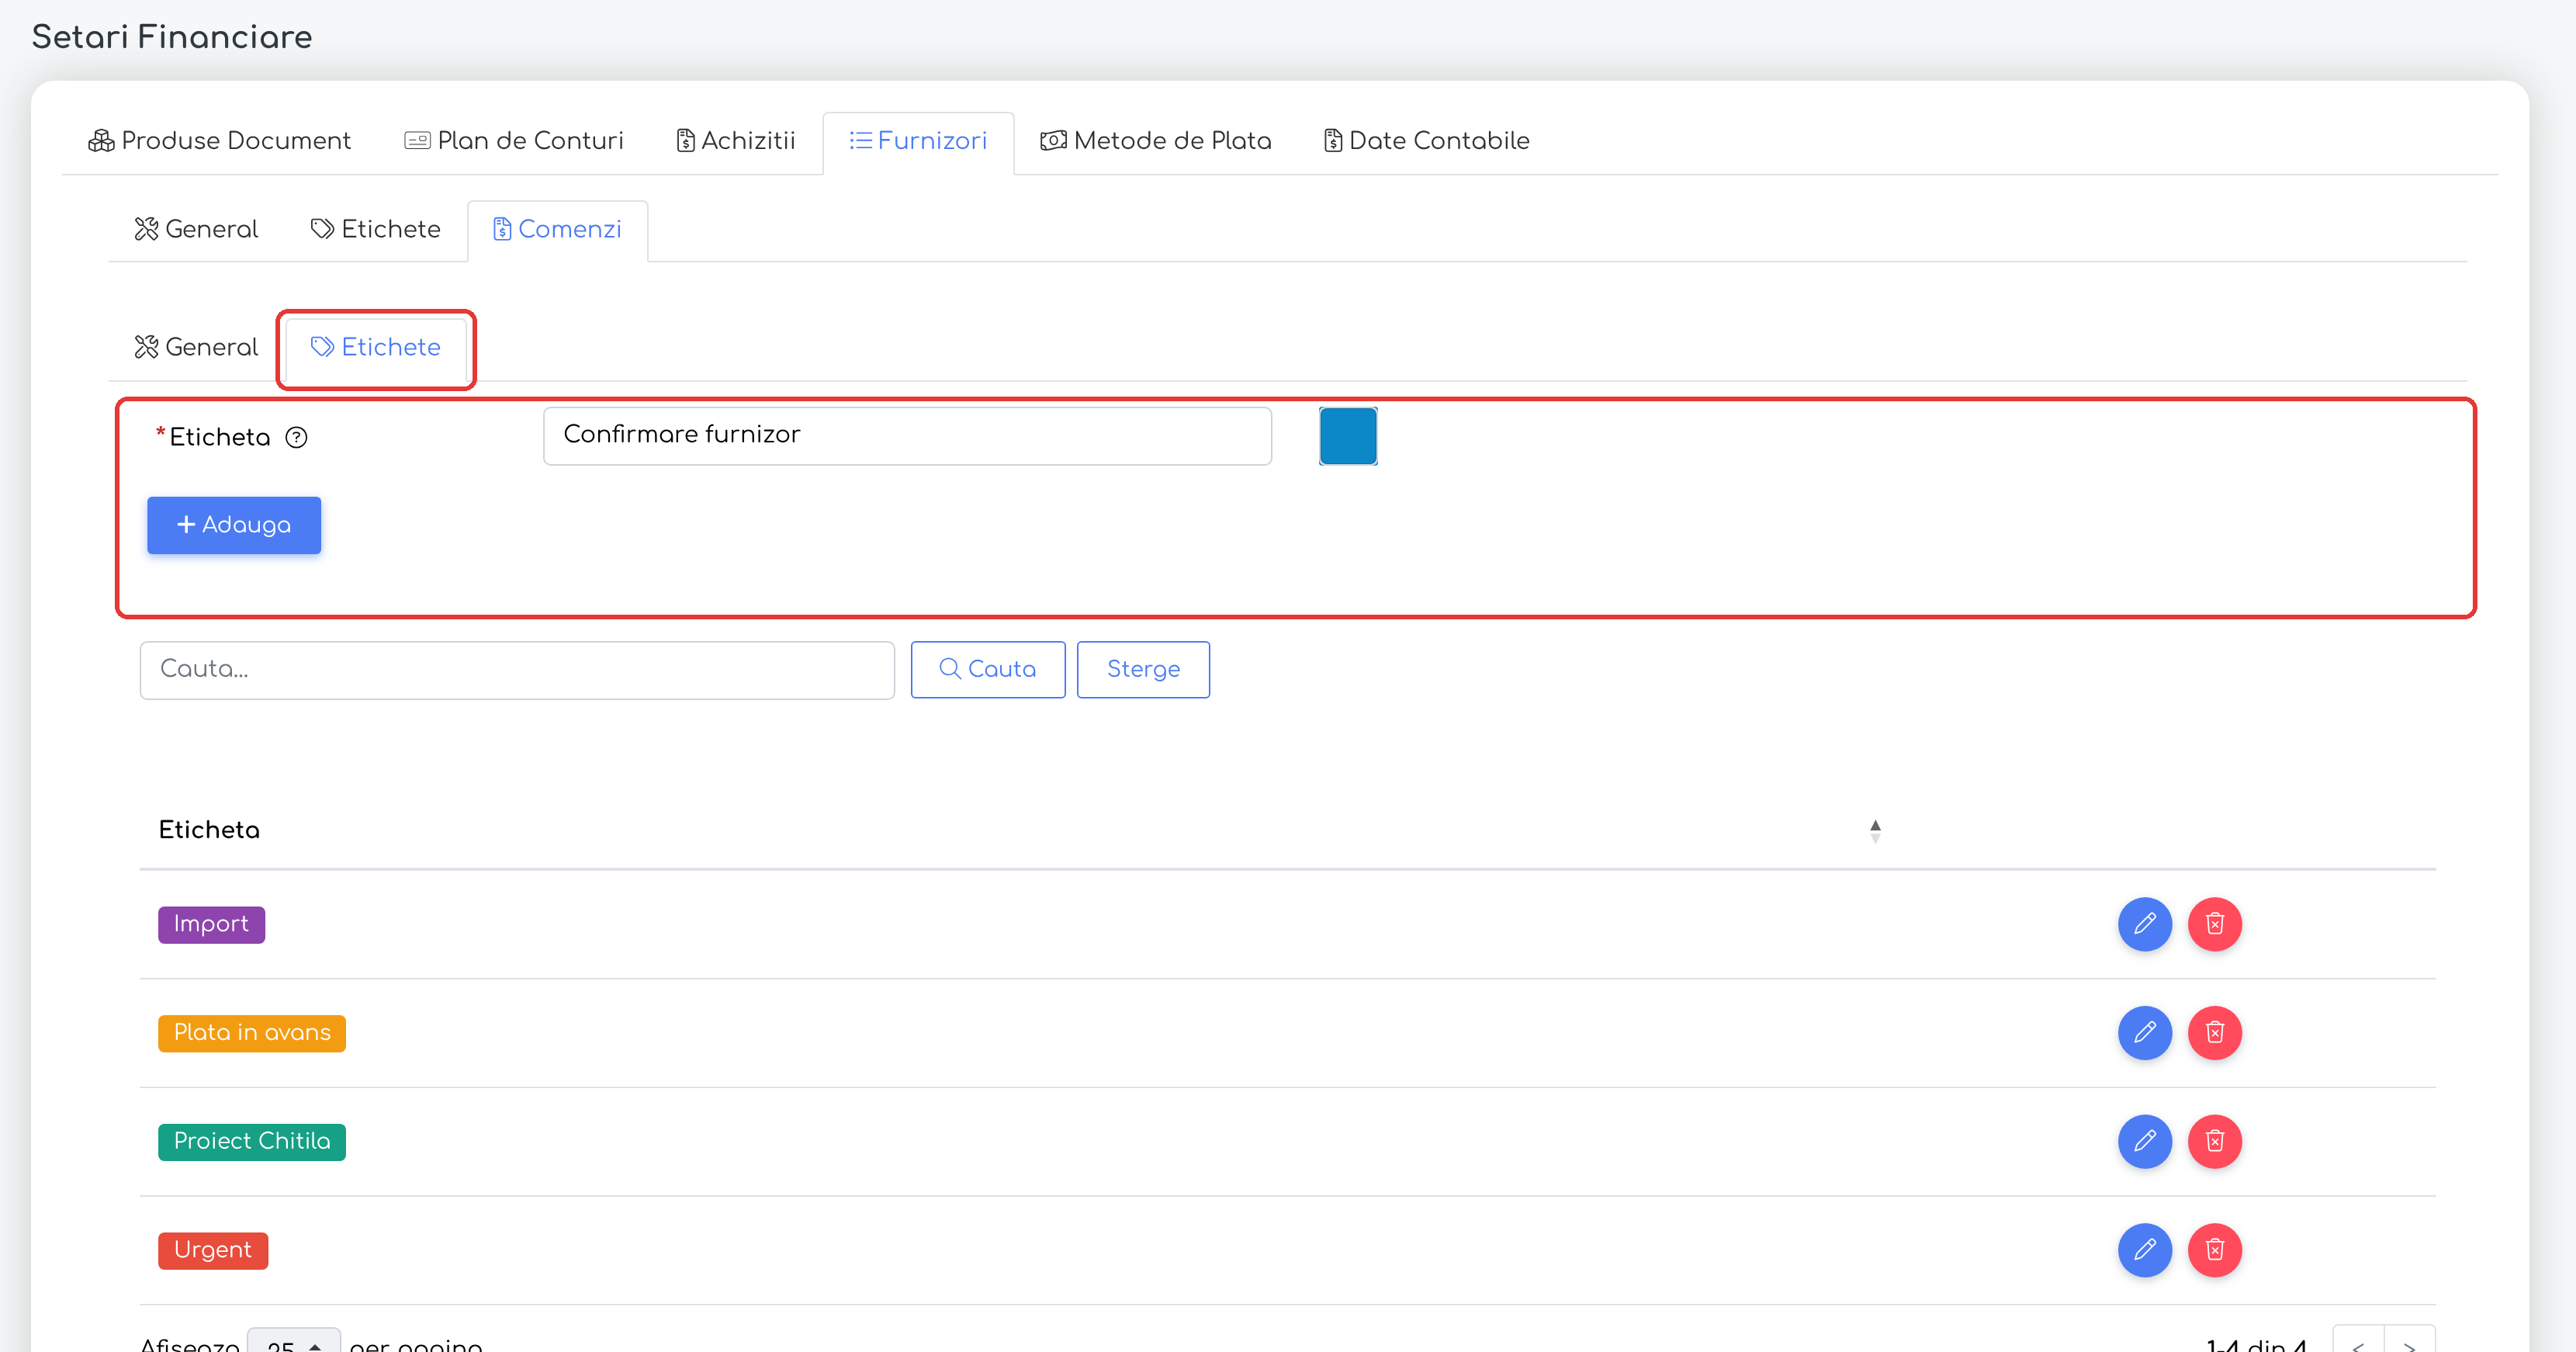Click the help icon next to Eticheta
This screenshot has height=1352, width=2576.
tap(296, 437)
